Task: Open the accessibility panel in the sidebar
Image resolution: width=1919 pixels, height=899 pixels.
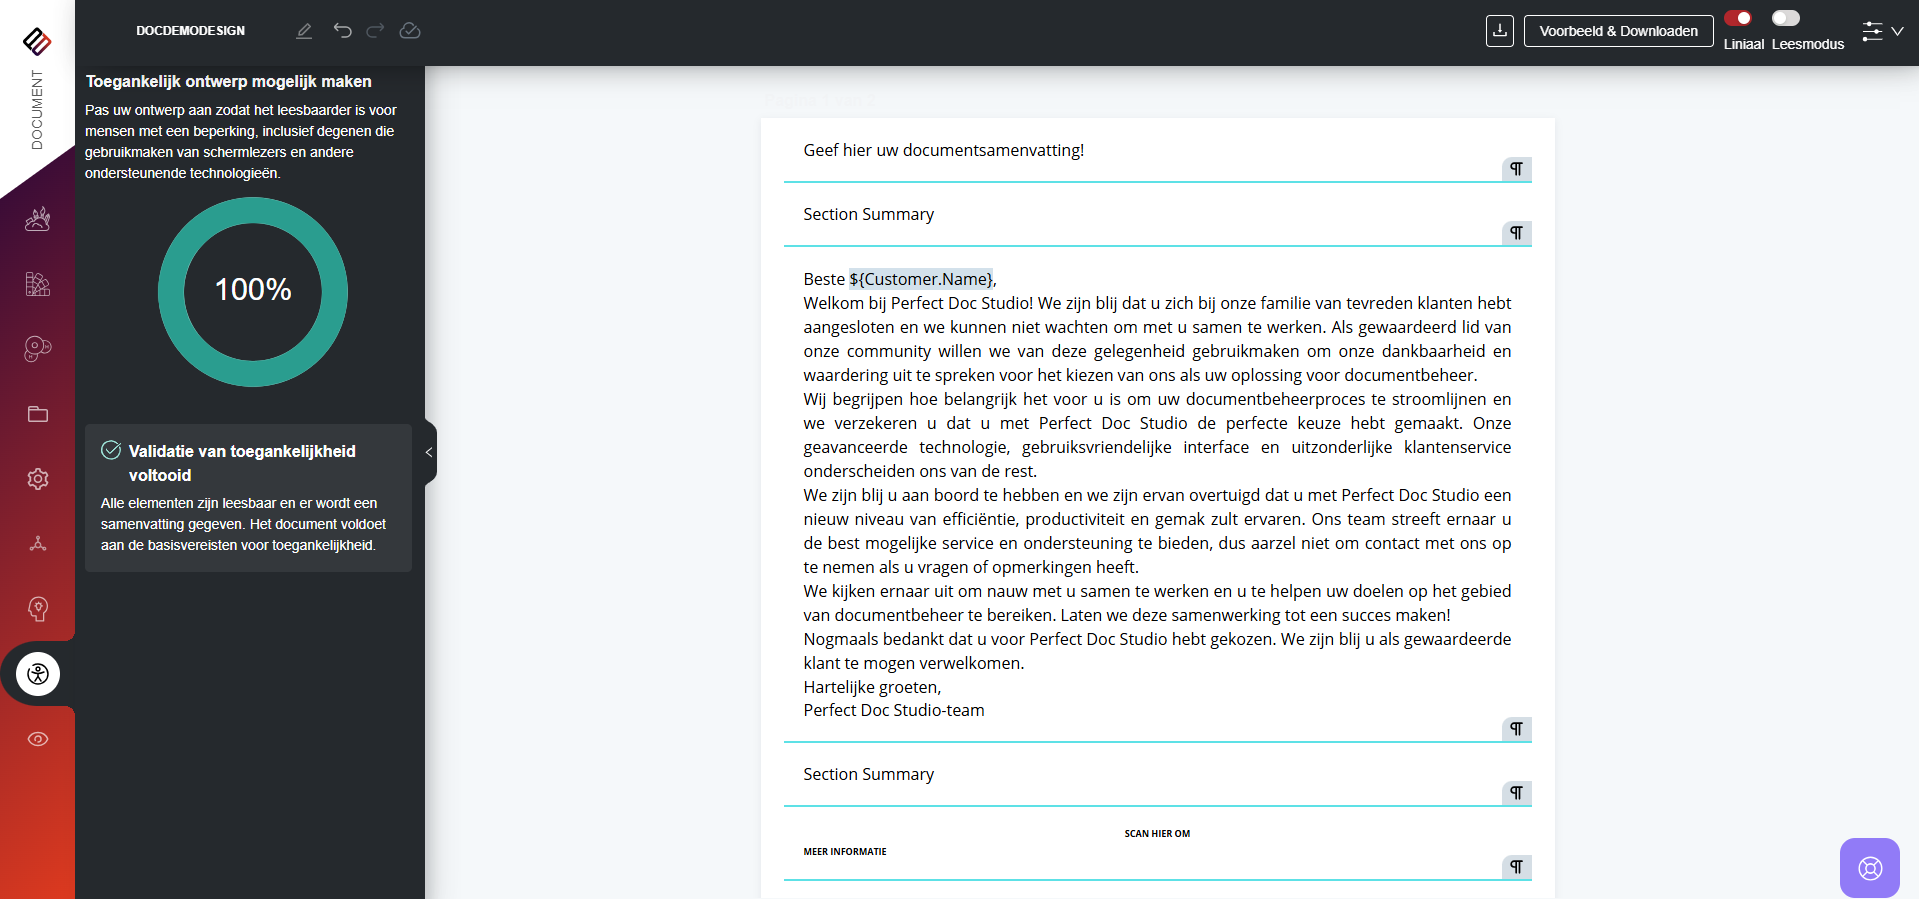Action: [38, 674]
